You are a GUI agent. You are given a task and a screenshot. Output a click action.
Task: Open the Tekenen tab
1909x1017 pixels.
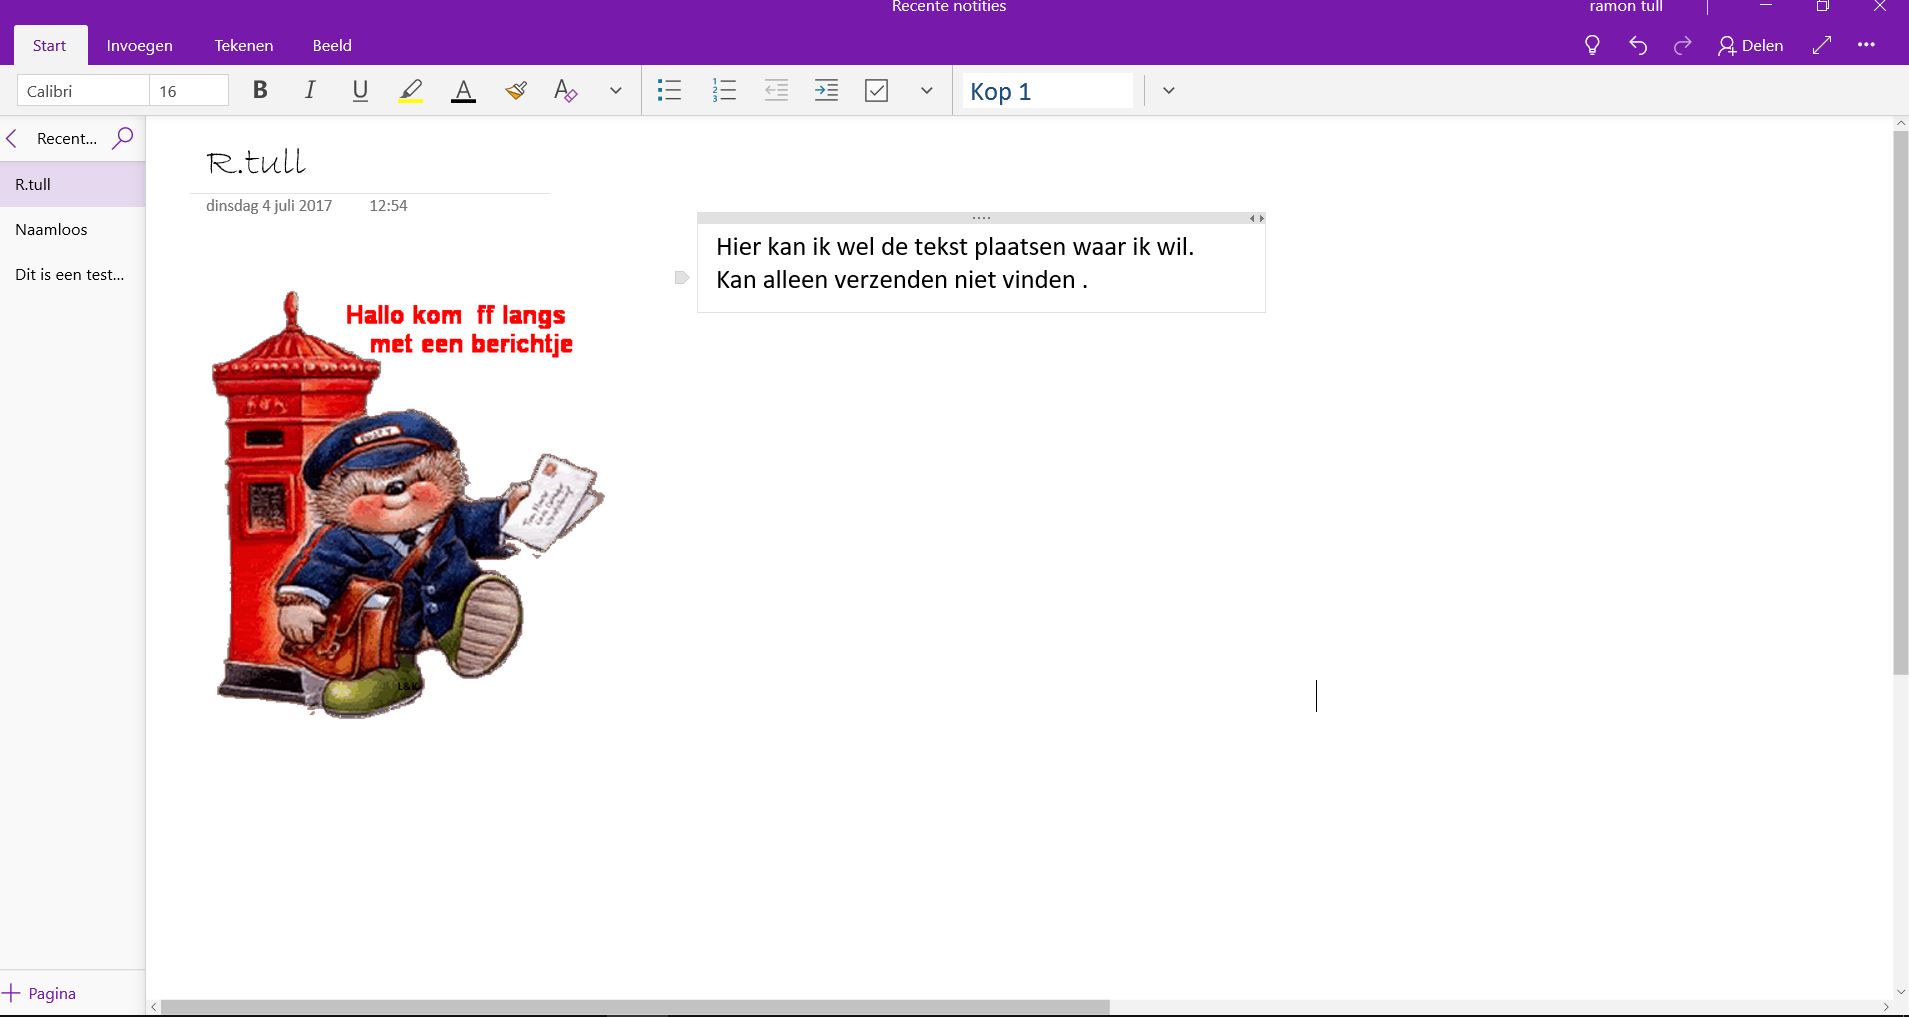coord(243,46)
